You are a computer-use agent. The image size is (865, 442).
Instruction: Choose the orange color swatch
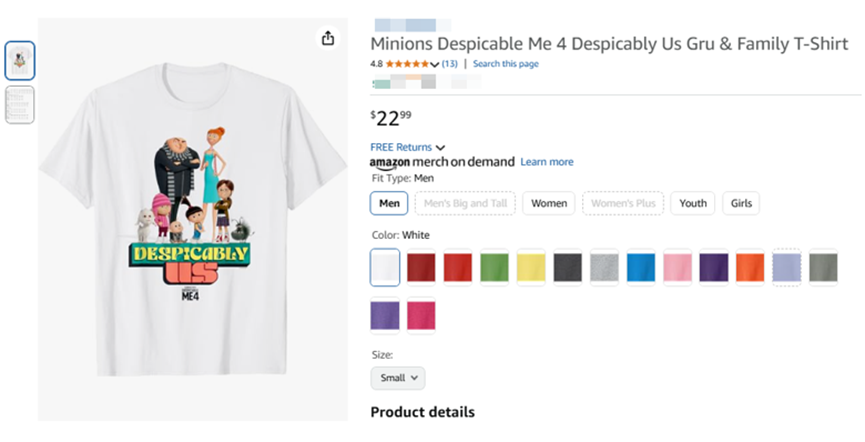tap(749, 267)
